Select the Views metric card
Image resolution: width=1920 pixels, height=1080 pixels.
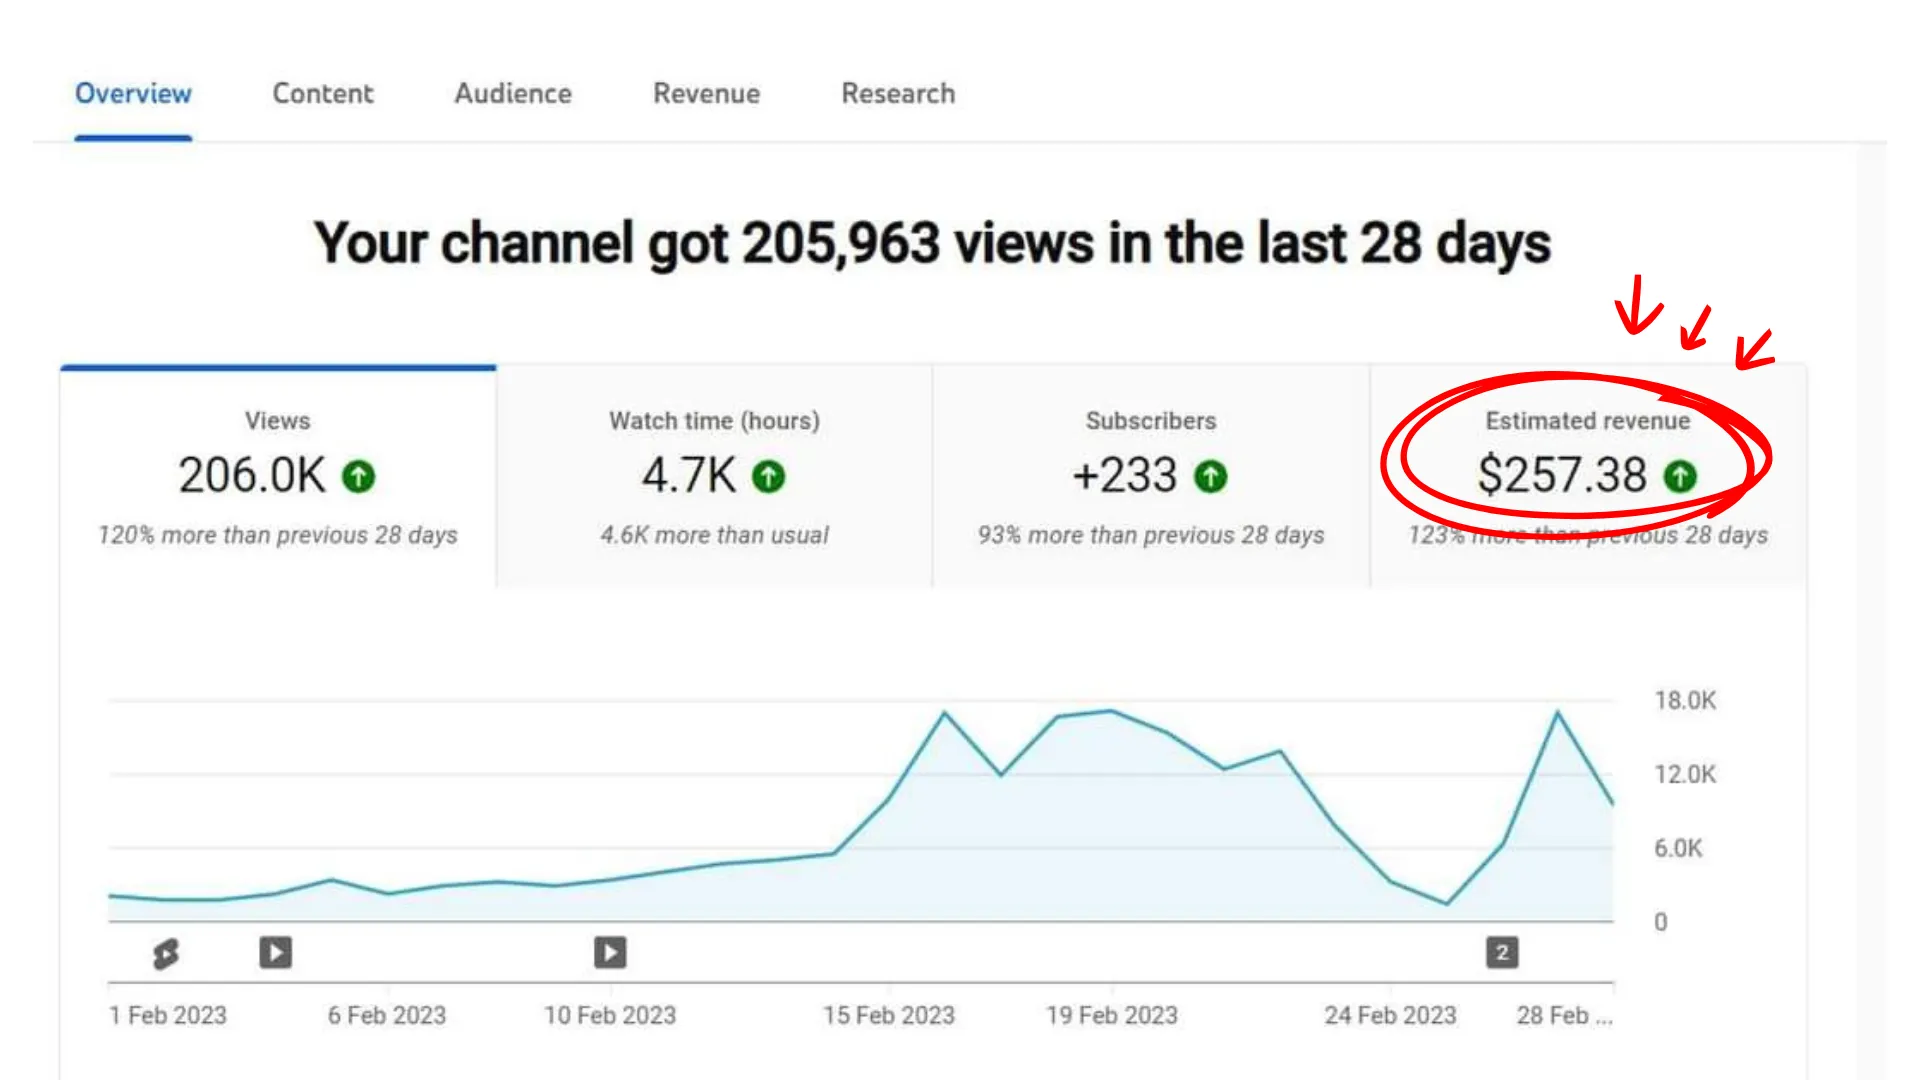(x=278, y=477)
